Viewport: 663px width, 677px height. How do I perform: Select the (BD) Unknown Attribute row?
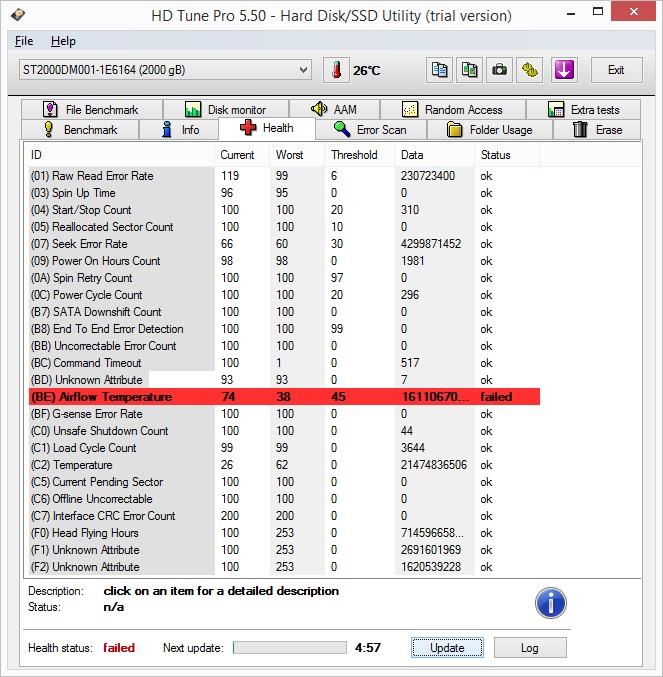[x=284, y=380]
